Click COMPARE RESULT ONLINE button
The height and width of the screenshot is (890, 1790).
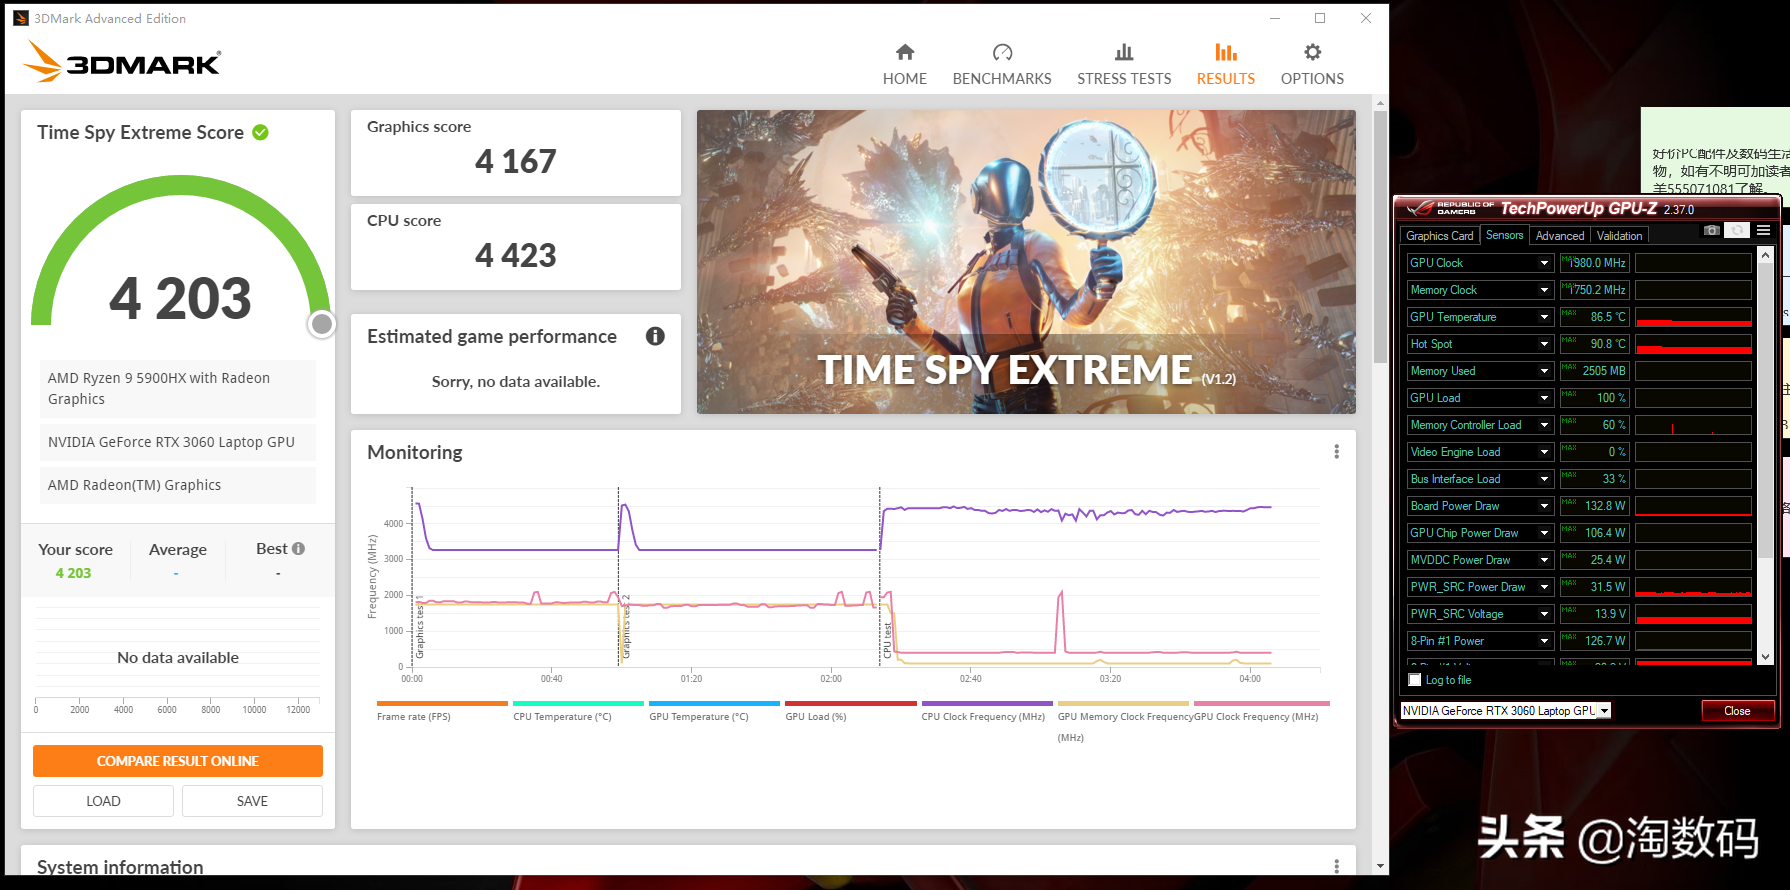(178, 761)
